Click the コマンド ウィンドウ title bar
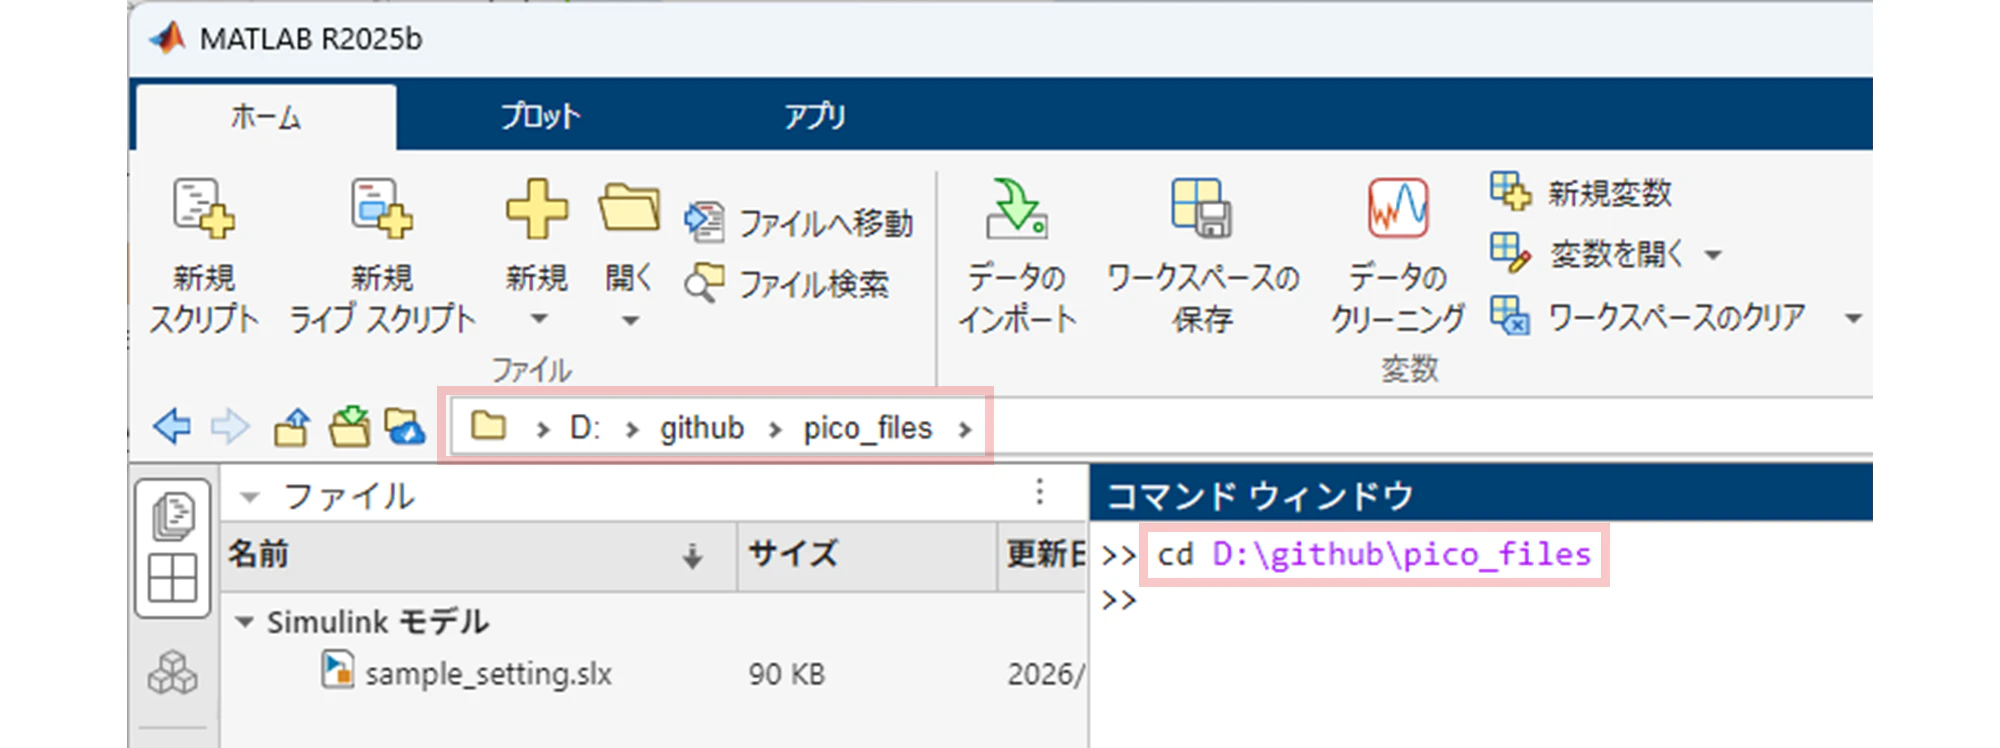2000x748 pixels. pyautogui.click(x=1481, y=495)
